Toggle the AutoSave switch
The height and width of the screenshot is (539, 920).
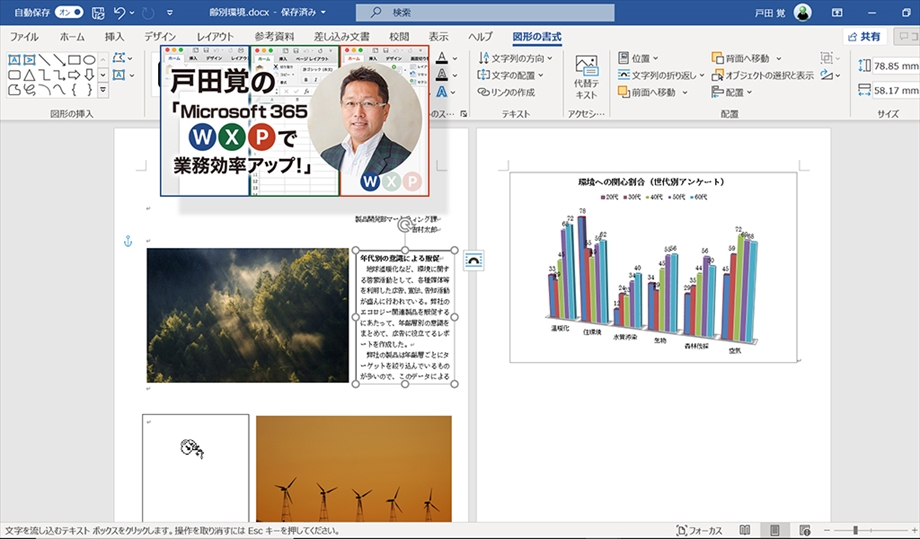coord(68,12)
